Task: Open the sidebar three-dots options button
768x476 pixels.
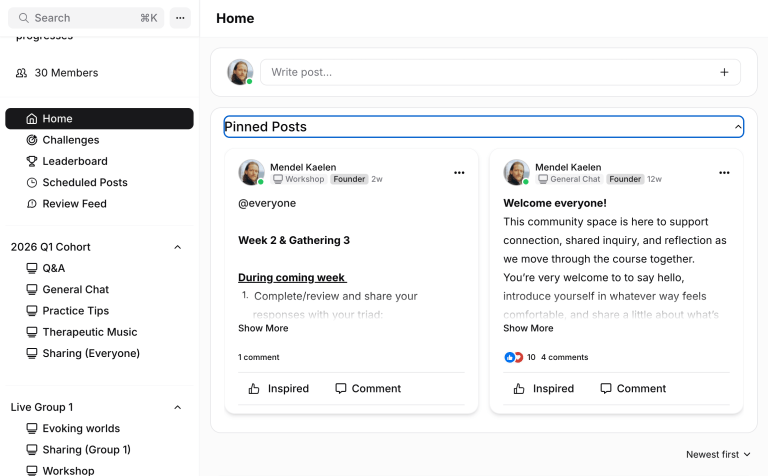Action: coord(179,18)
